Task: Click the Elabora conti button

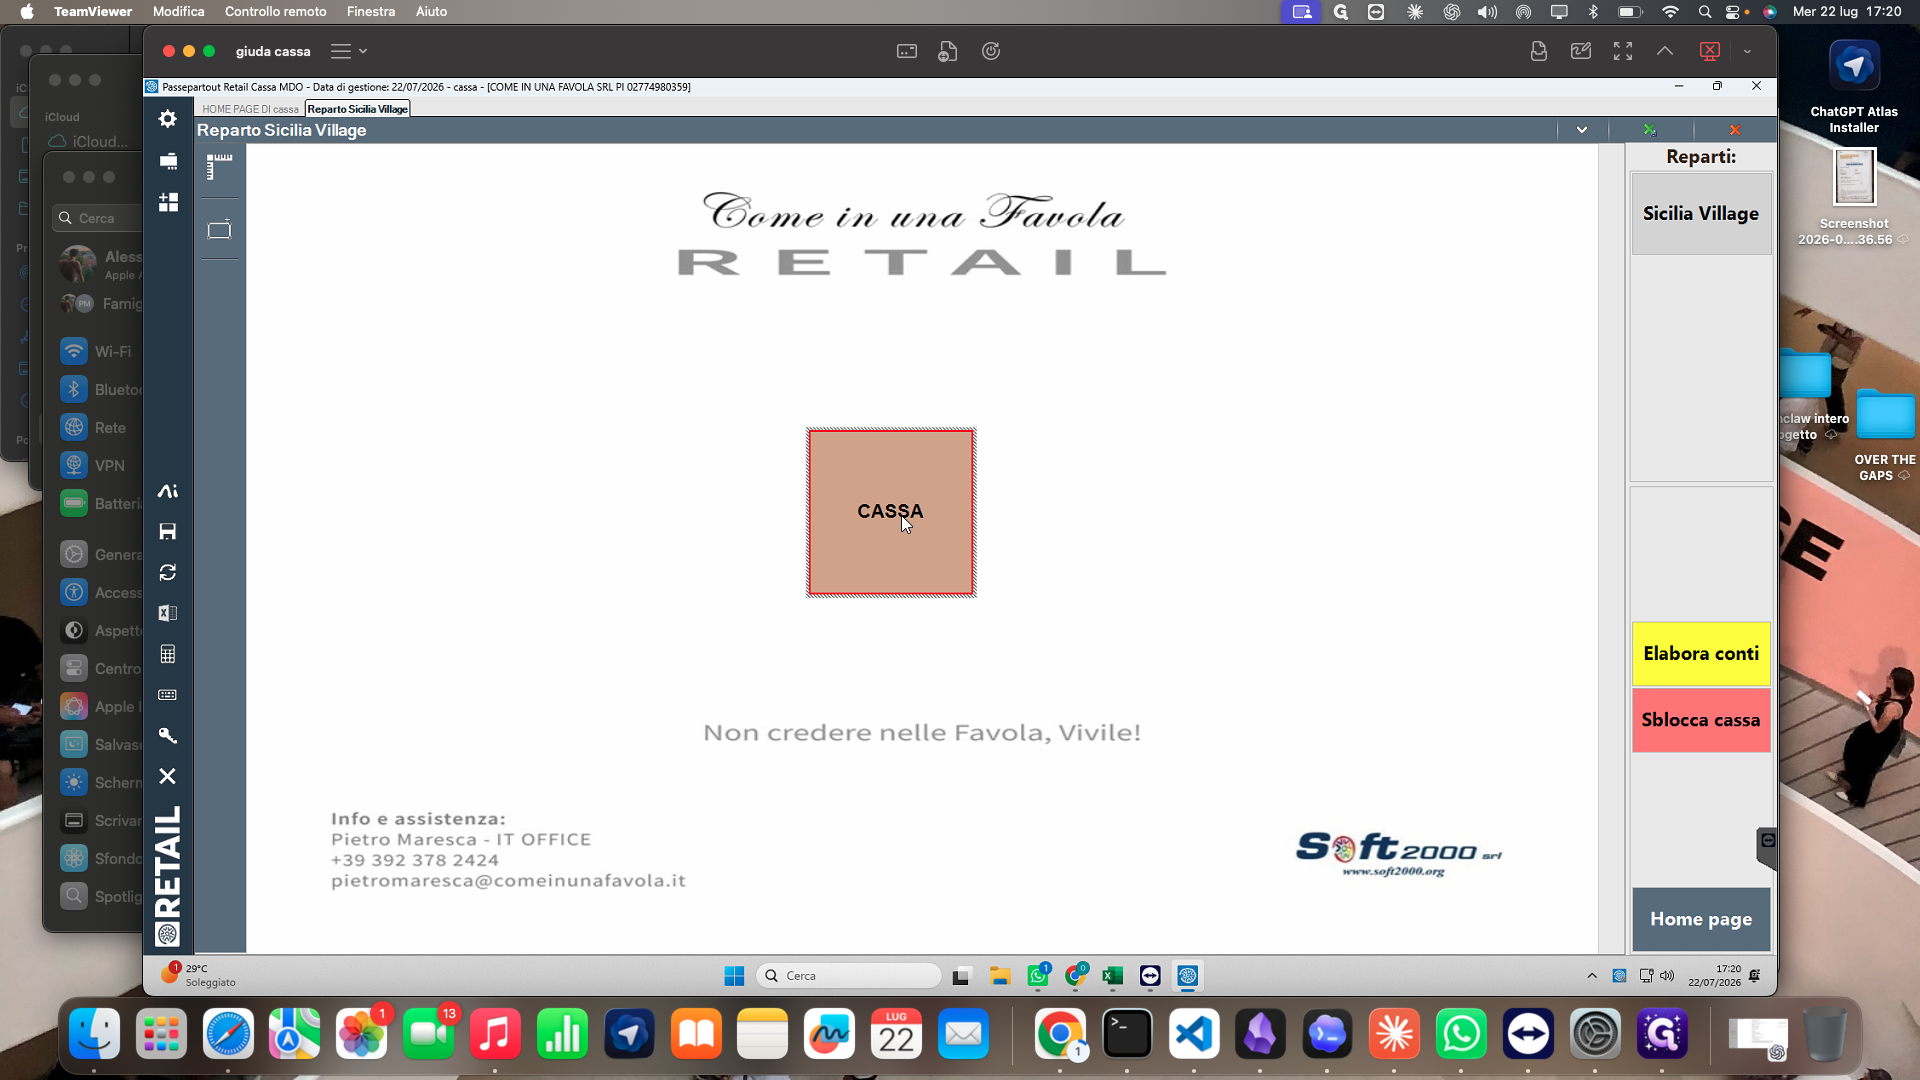Action: click(1701, 654)
